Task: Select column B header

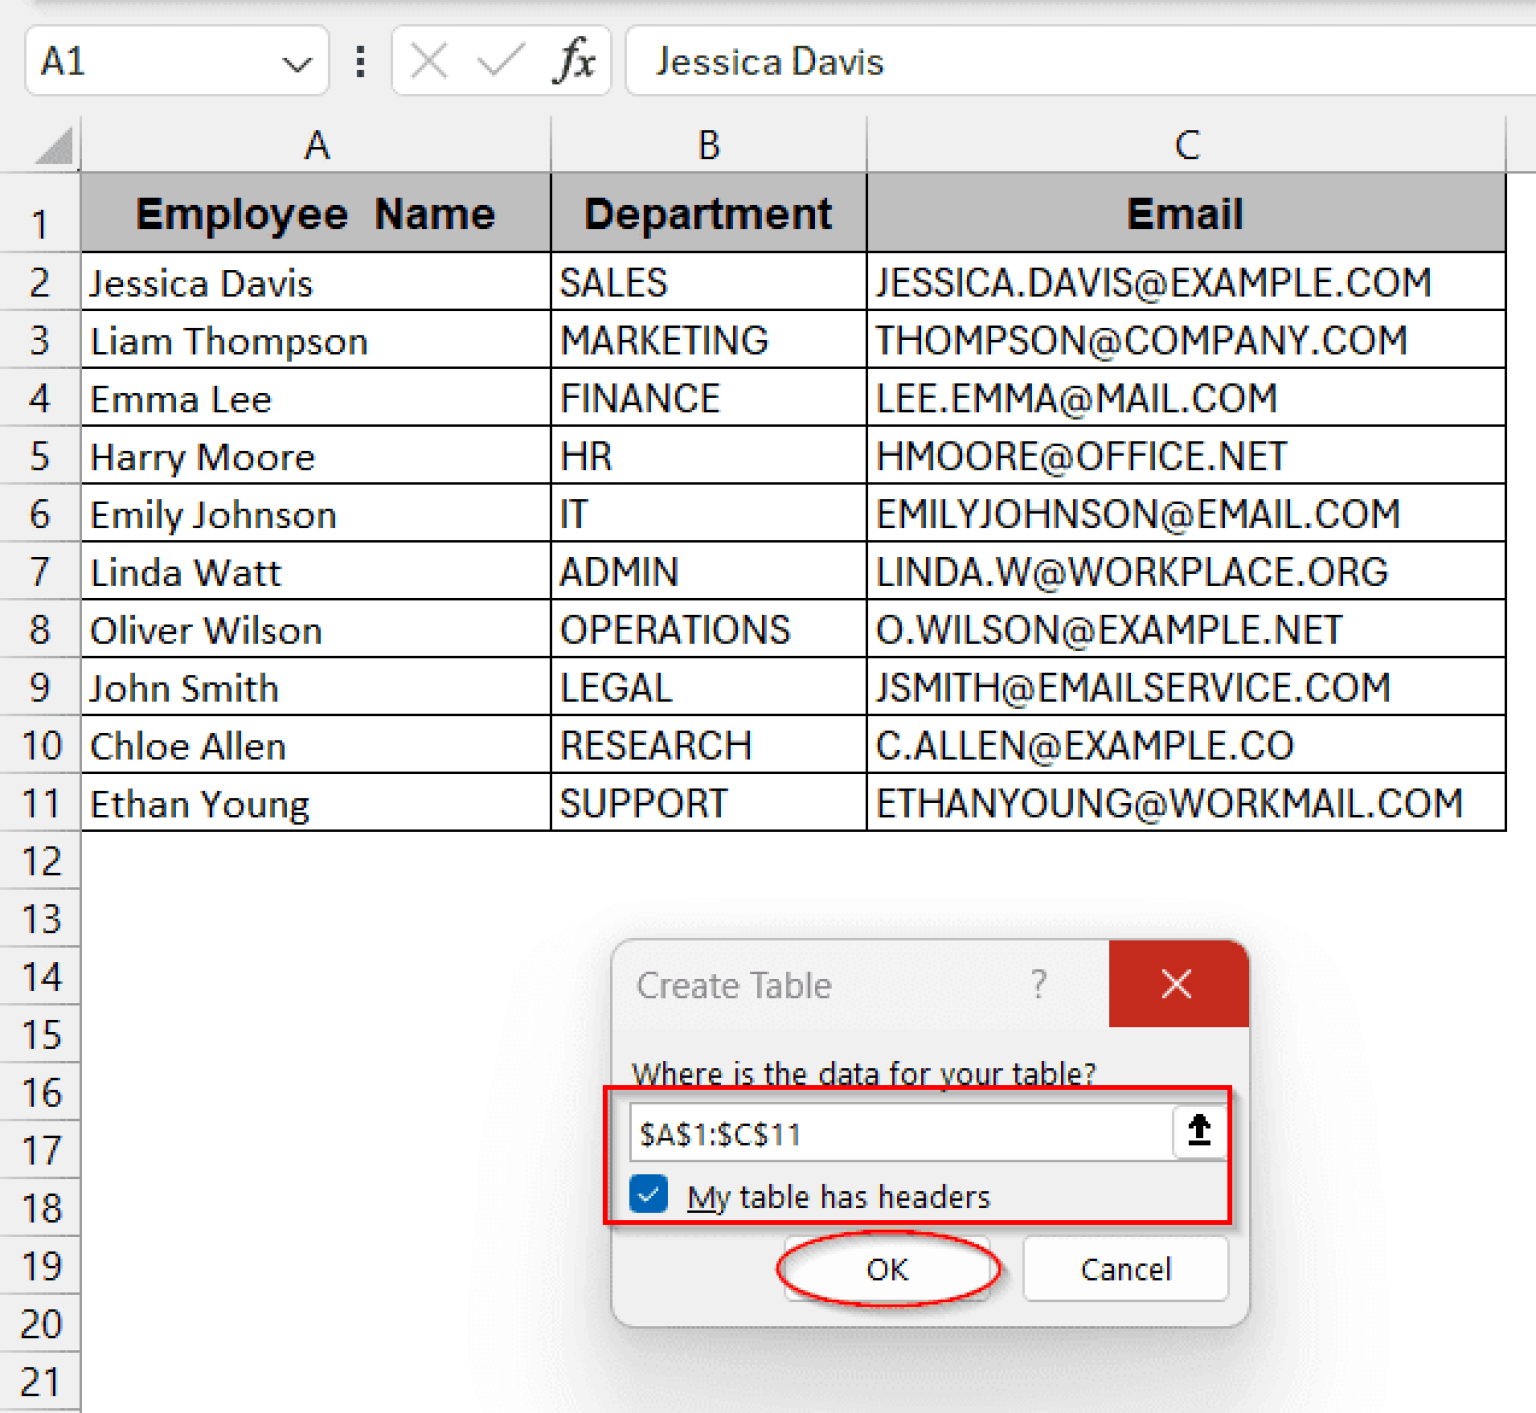Action: tap(708, 145)
